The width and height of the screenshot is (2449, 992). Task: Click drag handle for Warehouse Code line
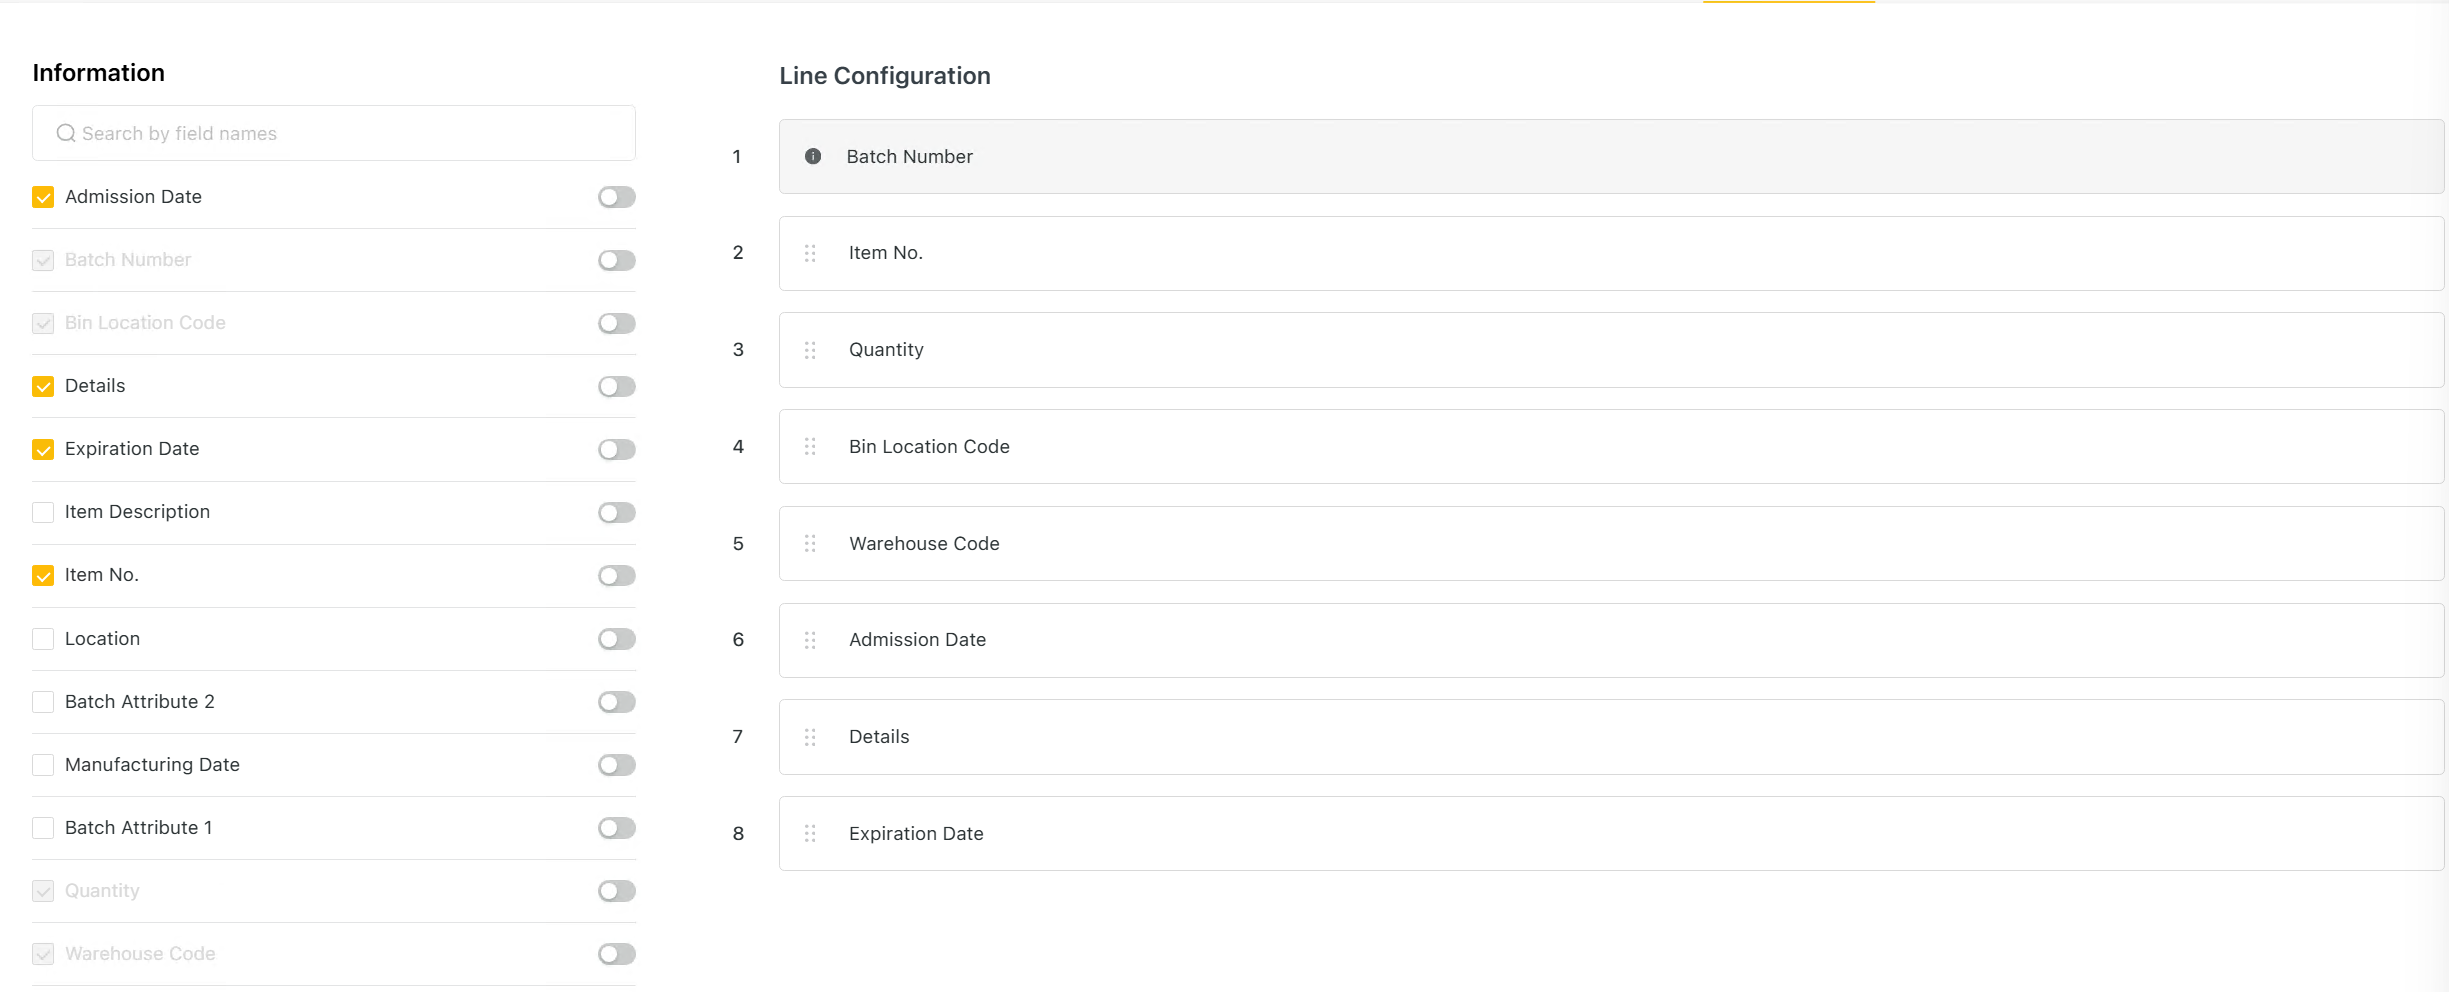[810, 543]
